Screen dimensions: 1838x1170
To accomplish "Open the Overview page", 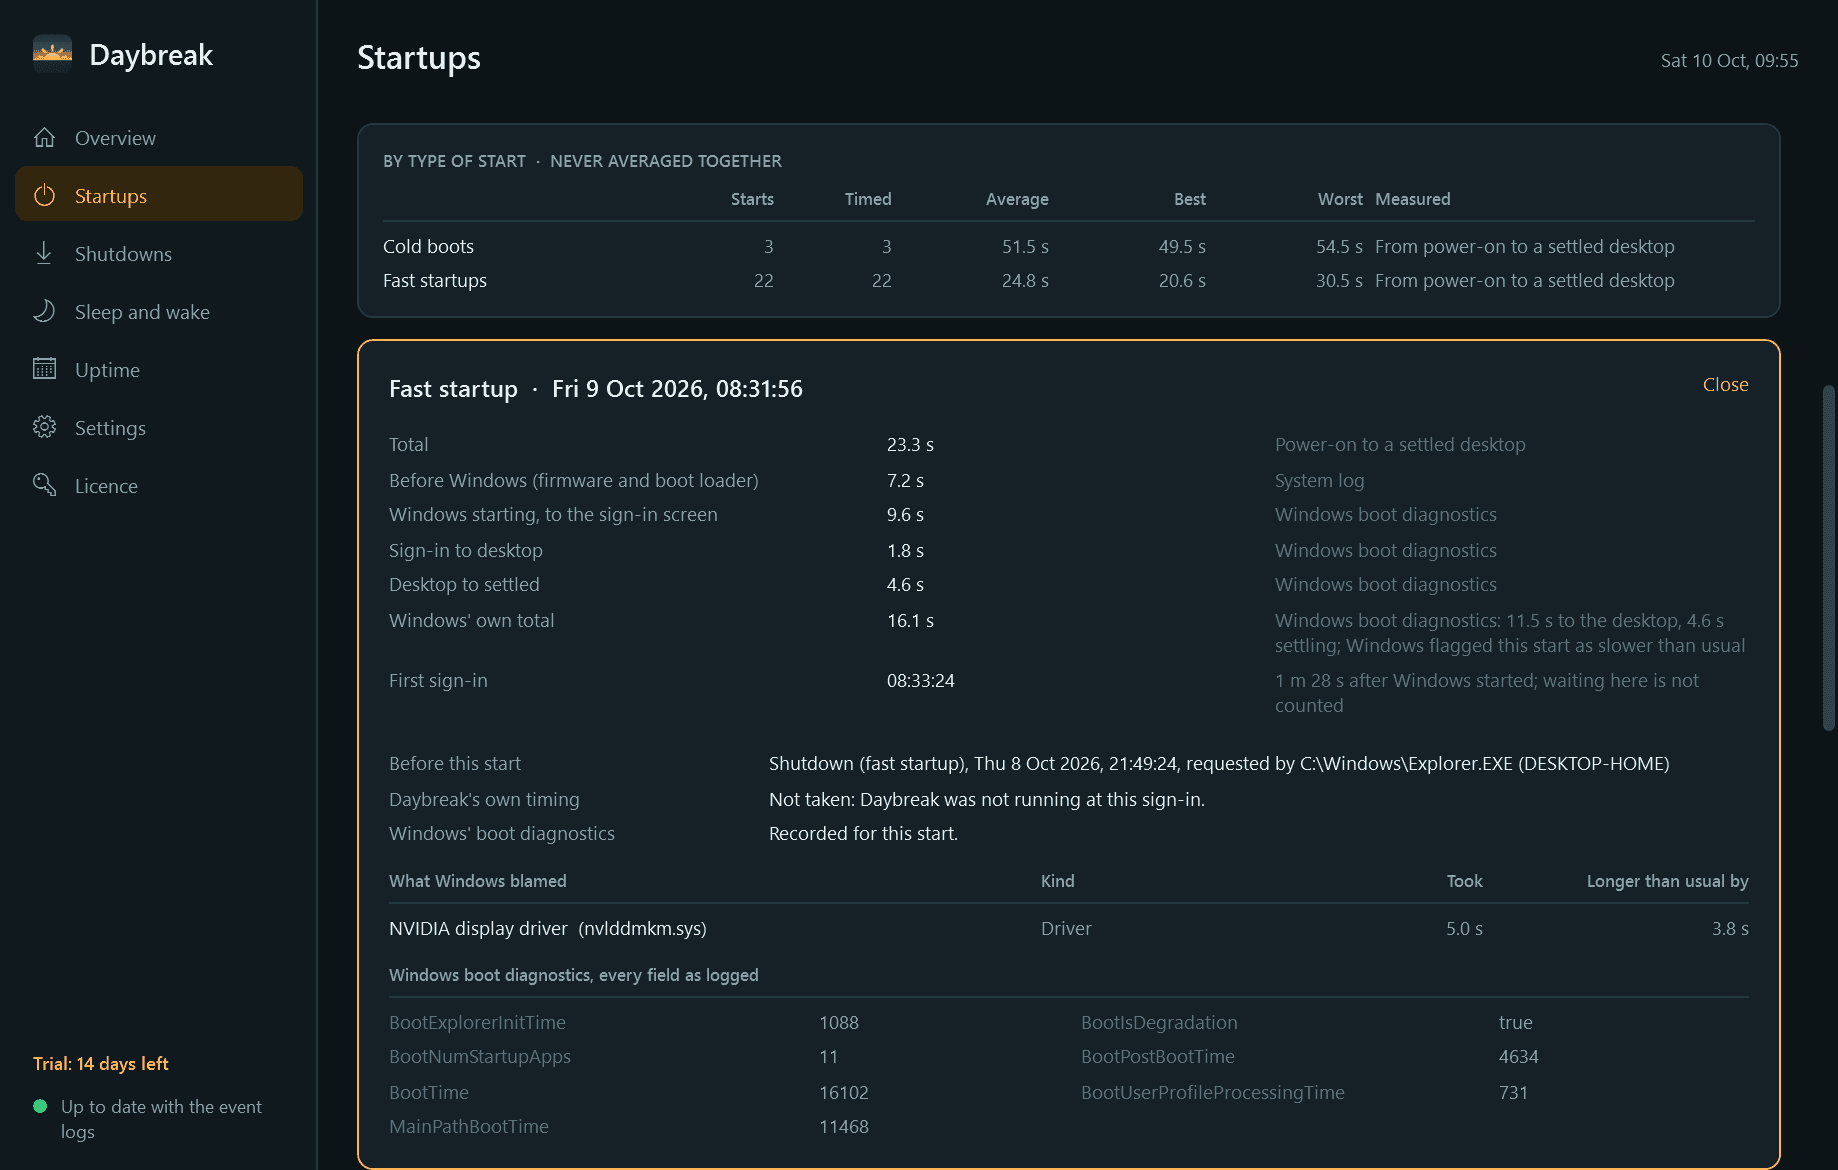I will pyautogui.click(x=159, y=138).
